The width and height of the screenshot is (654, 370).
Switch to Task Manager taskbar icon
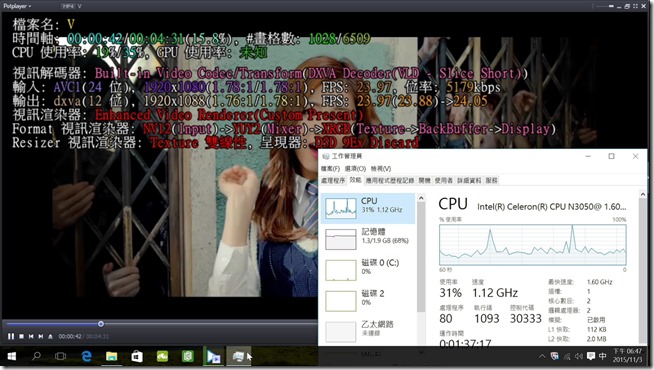tap(239, 357)
